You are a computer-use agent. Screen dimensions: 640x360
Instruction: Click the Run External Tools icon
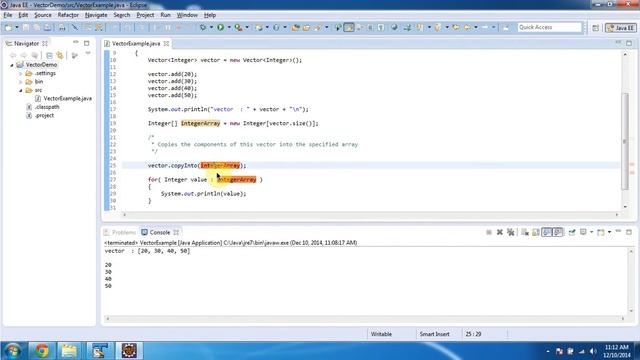point(238,27)
